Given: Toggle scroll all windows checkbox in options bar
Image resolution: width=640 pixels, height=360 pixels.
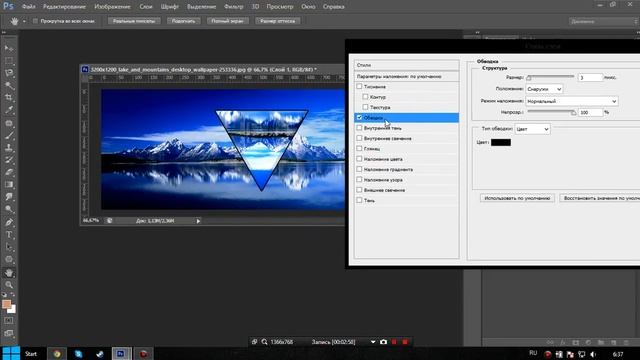Looking at the screenshot, I should 35,21.
